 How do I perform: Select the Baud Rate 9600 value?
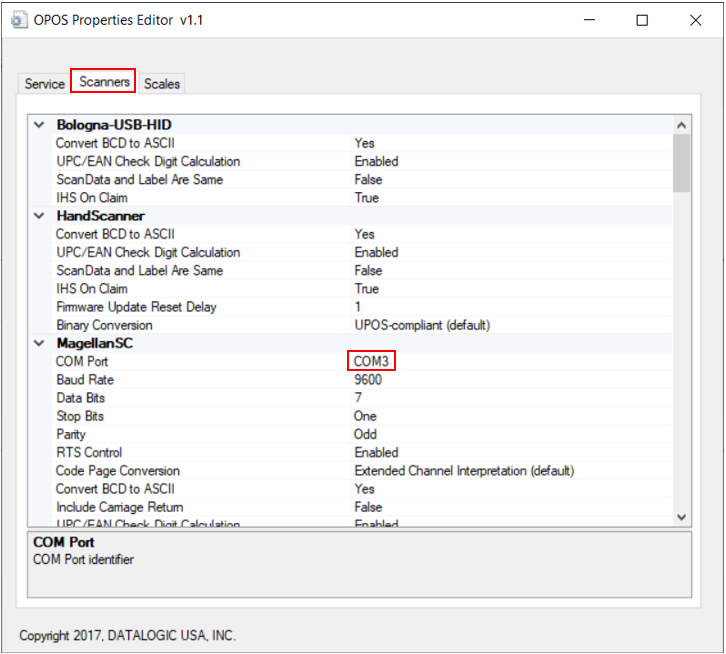tap(367, 380)
